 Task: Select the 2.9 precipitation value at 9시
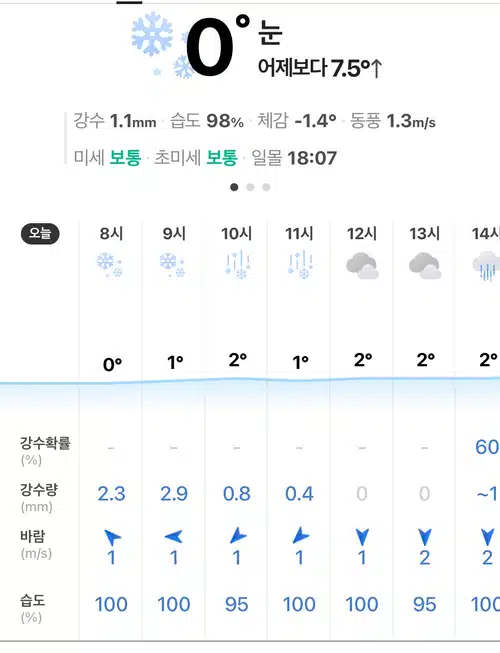click(174, 493)
